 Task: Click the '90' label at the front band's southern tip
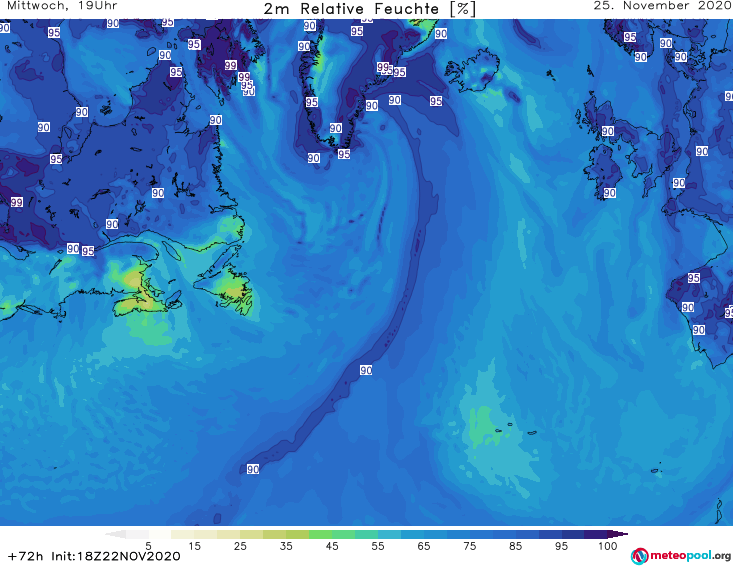coord(253,469)
